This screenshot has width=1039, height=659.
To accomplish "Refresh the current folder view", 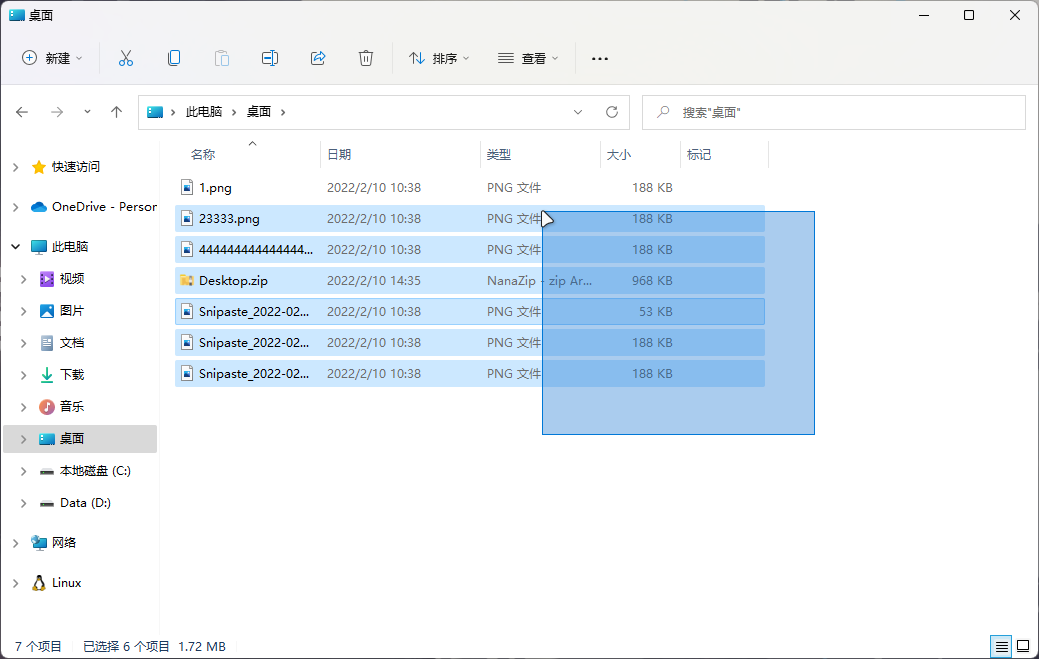I will tap(612, 112).
